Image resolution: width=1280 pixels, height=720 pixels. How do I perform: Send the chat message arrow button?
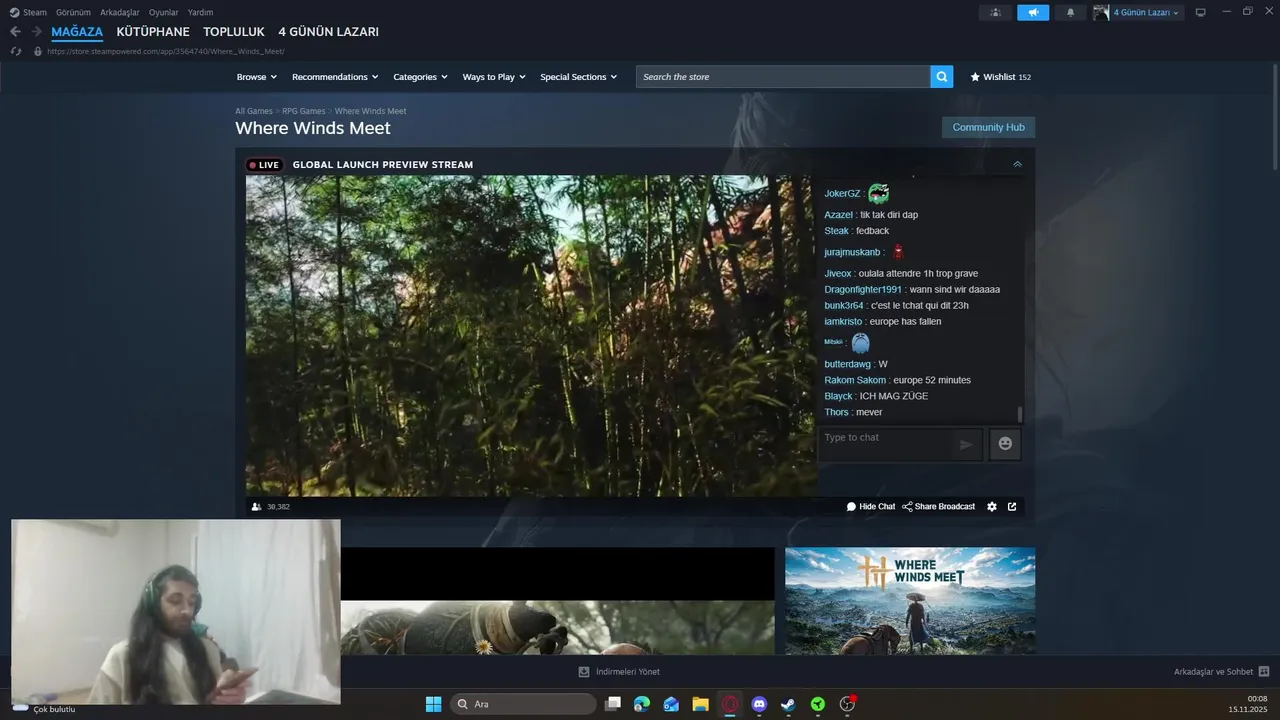[x=966, y=444]
